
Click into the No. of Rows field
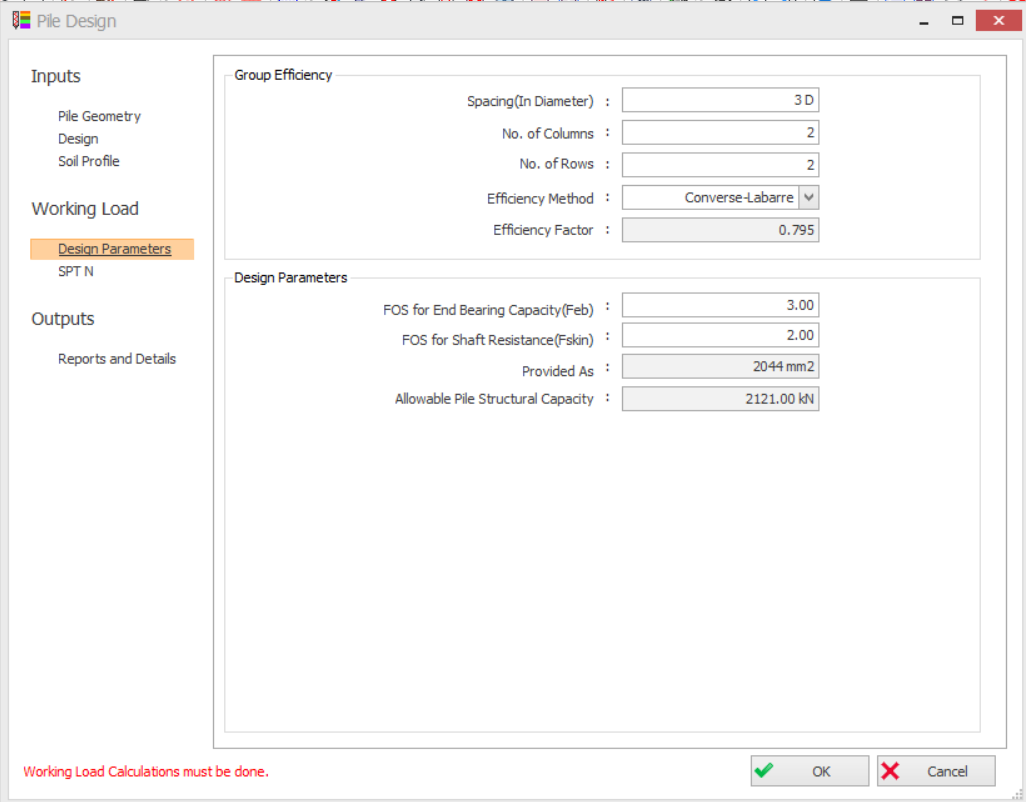point(720,165)
